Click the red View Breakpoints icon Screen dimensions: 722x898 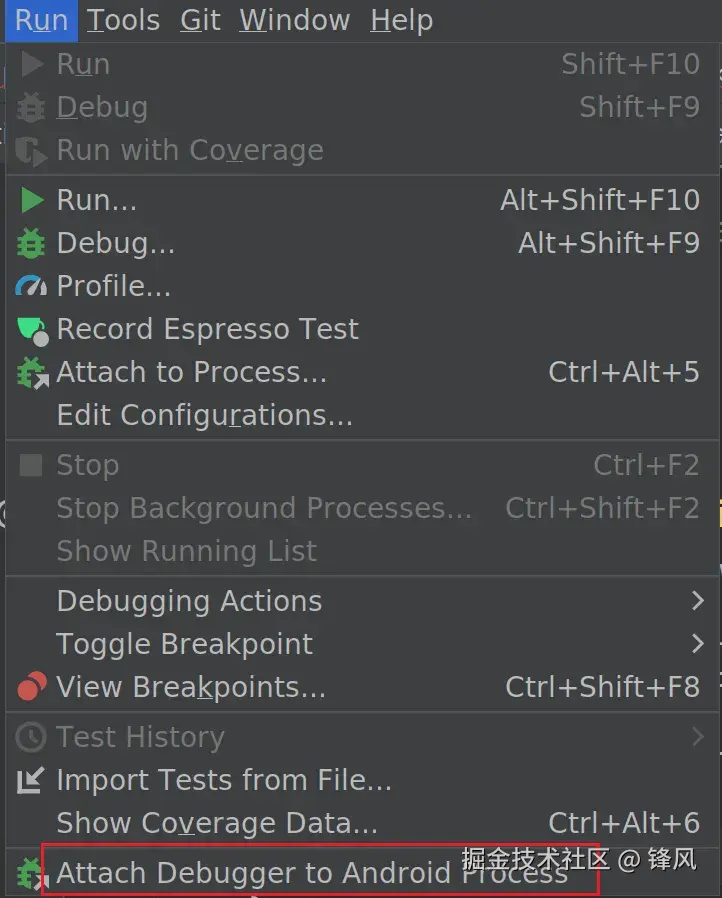click(x=32, y=687)
